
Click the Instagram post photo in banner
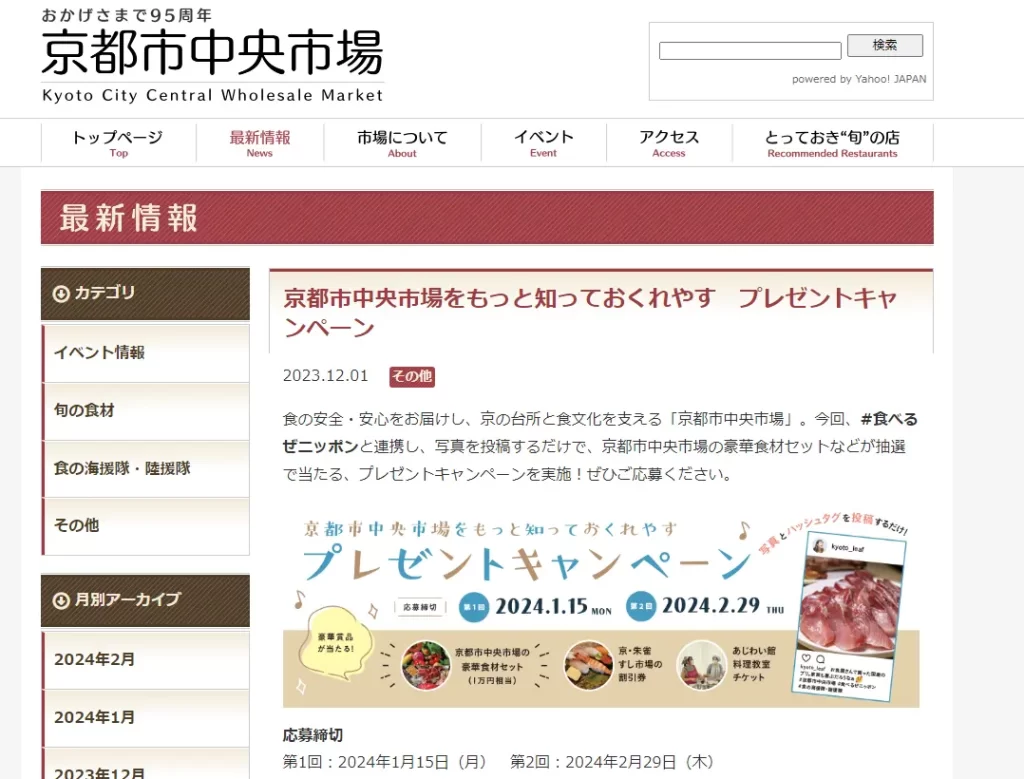850,606
